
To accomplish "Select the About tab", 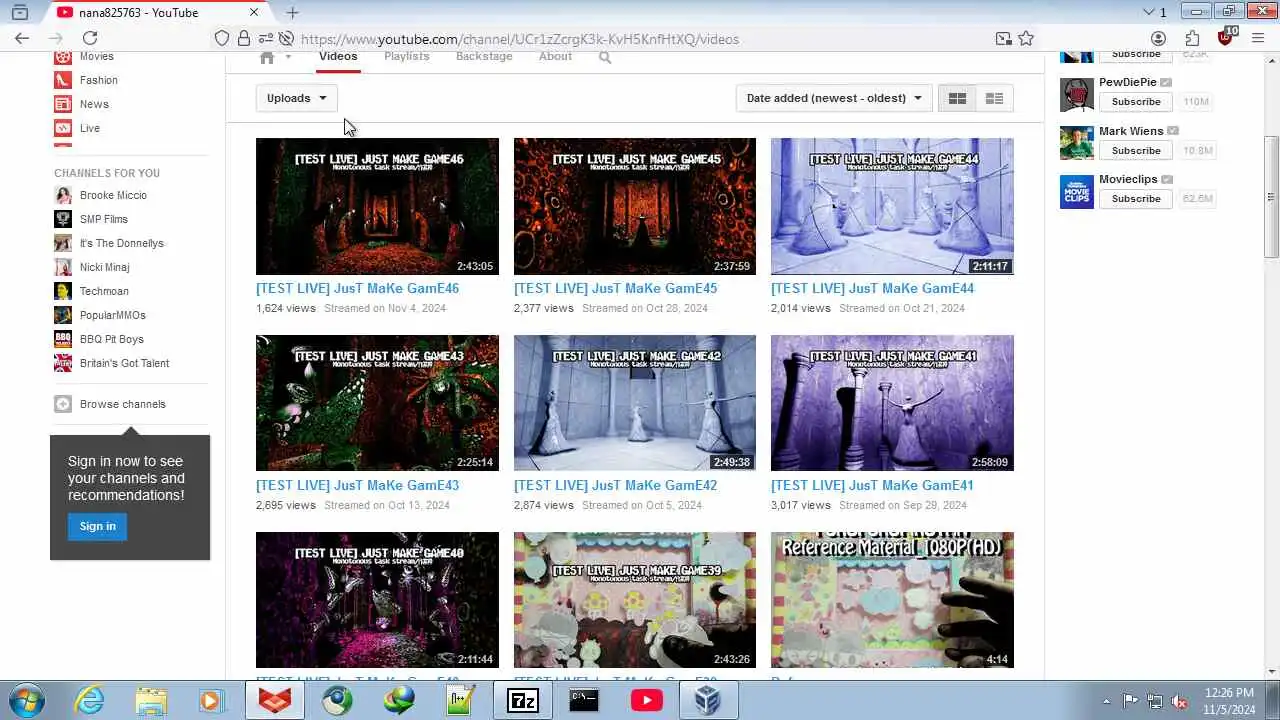I will point(555,56).
